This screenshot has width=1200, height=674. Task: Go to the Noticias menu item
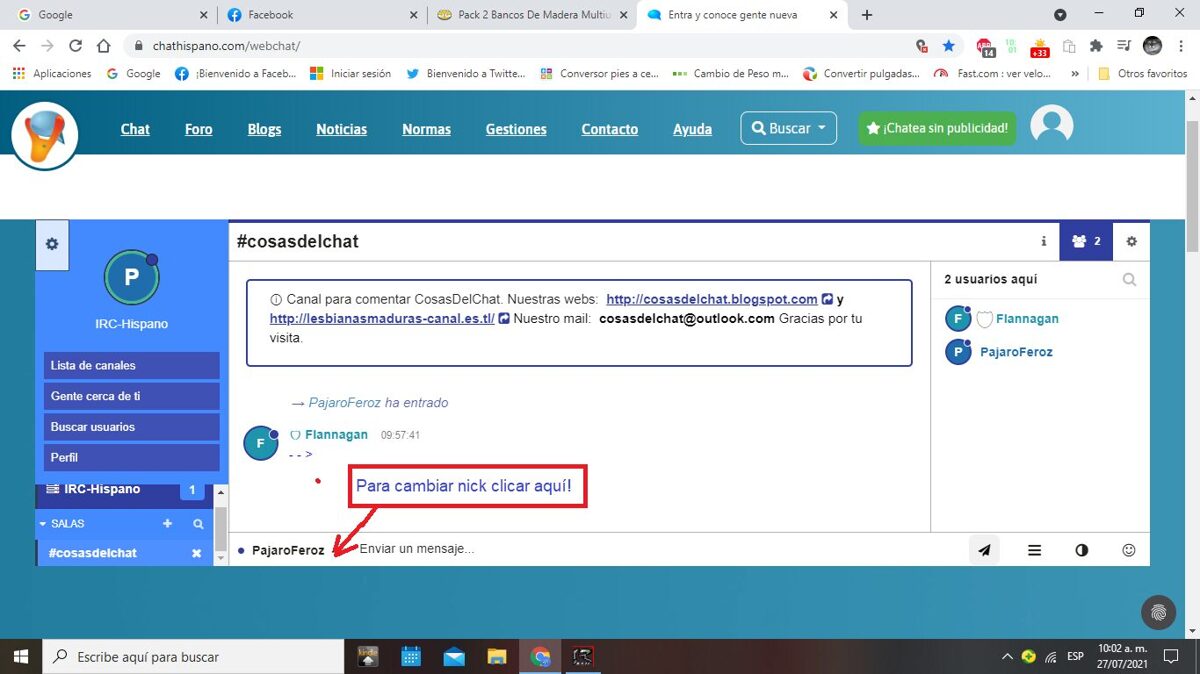(341, 129)
